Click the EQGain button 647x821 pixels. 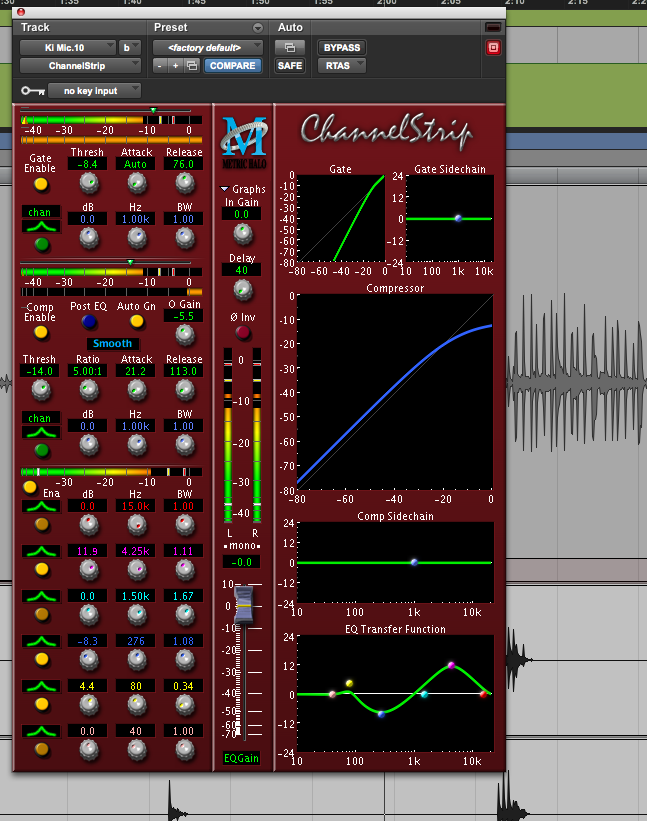tap(241, 758)
